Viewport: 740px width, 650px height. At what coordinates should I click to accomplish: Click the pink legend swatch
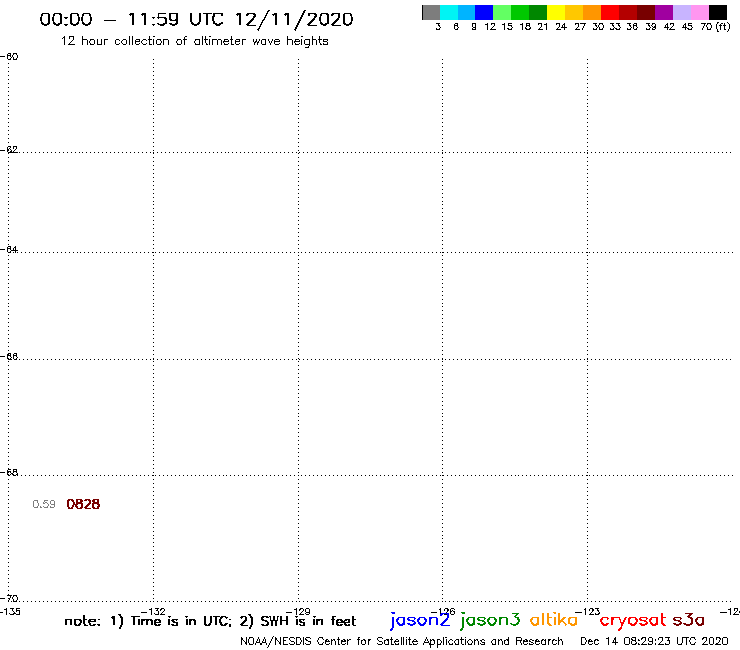coord(699,12)
